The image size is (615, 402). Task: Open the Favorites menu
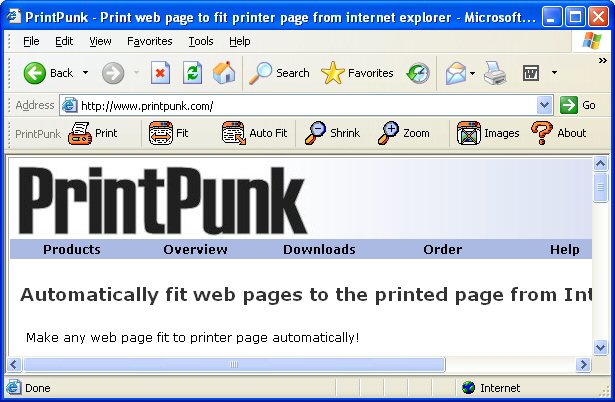pos(149,41)
